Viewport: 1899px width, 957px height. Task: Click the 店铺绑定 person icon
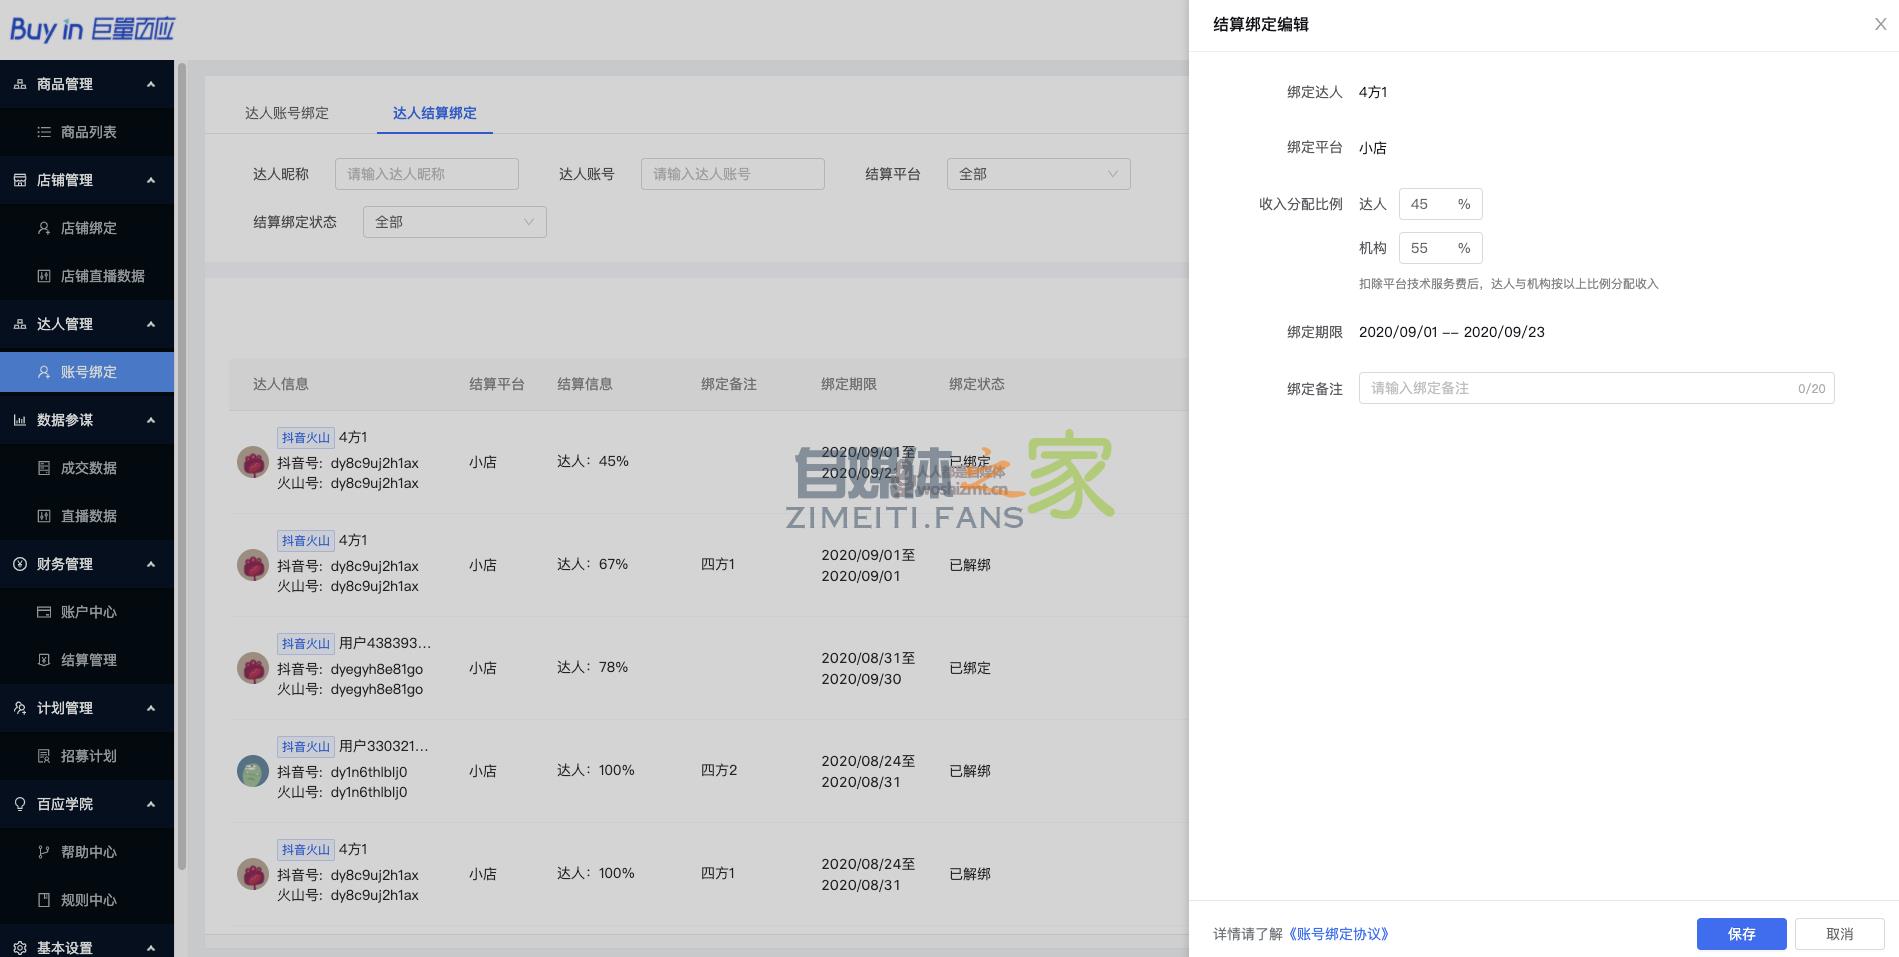point(44,228)
